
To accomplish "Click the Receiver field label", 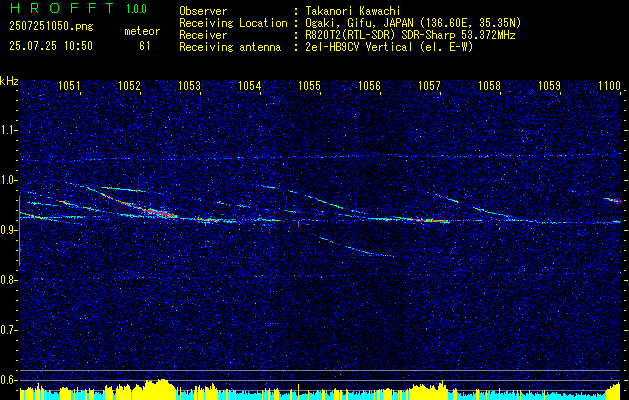I will pyautogui.click(x=203, y=35).
